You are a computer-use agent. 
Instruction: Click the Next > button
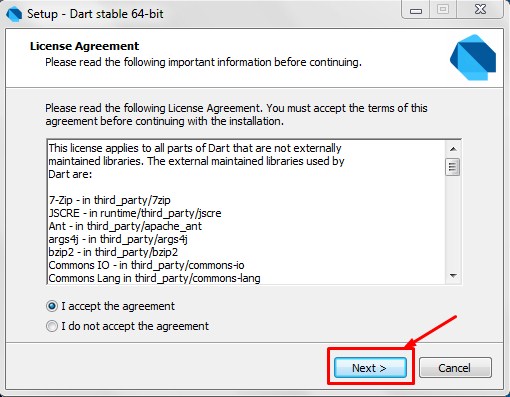pyautogui.click(x=370, y=368)
